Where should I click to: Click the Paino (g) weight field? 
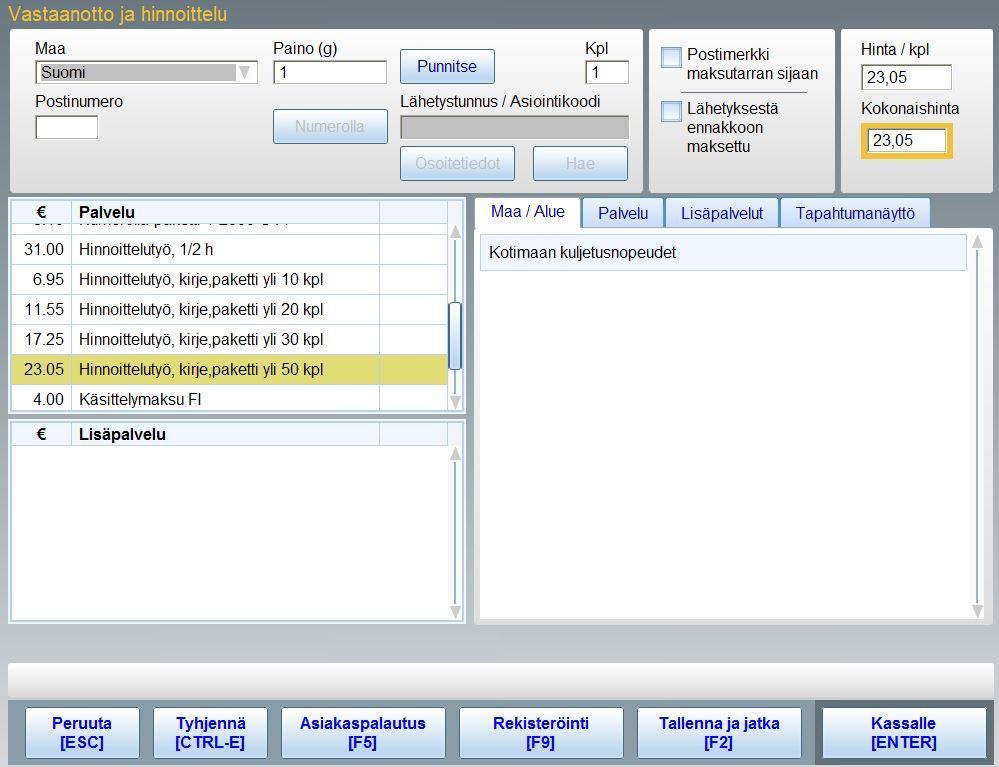coord(330,73)
